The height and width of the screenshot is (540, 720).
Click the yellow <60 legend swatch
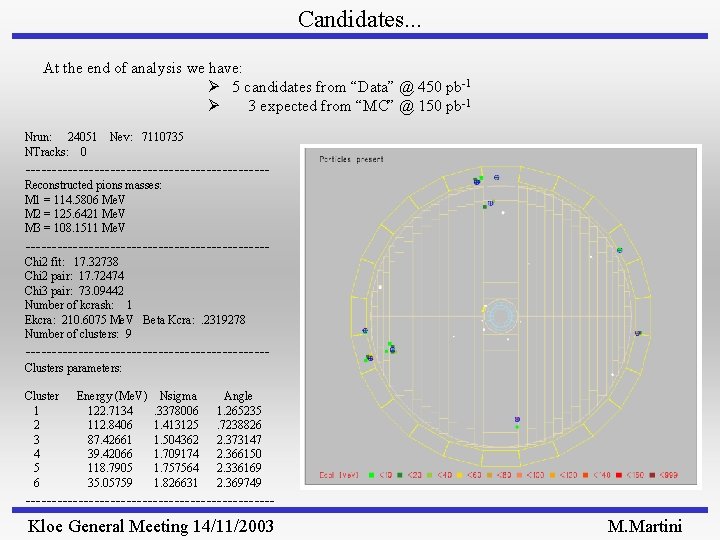[460, 475]
